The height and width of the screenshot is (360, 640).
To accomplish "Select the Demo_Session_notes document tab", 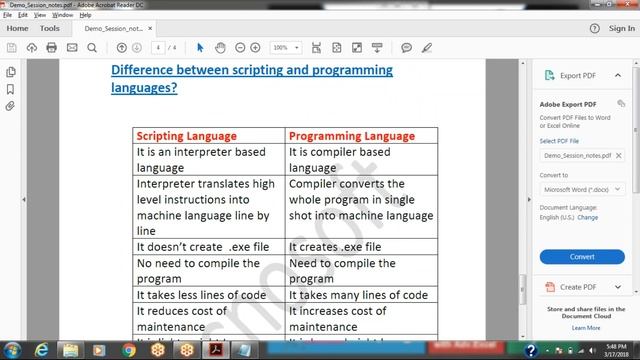I will point(113,29).
